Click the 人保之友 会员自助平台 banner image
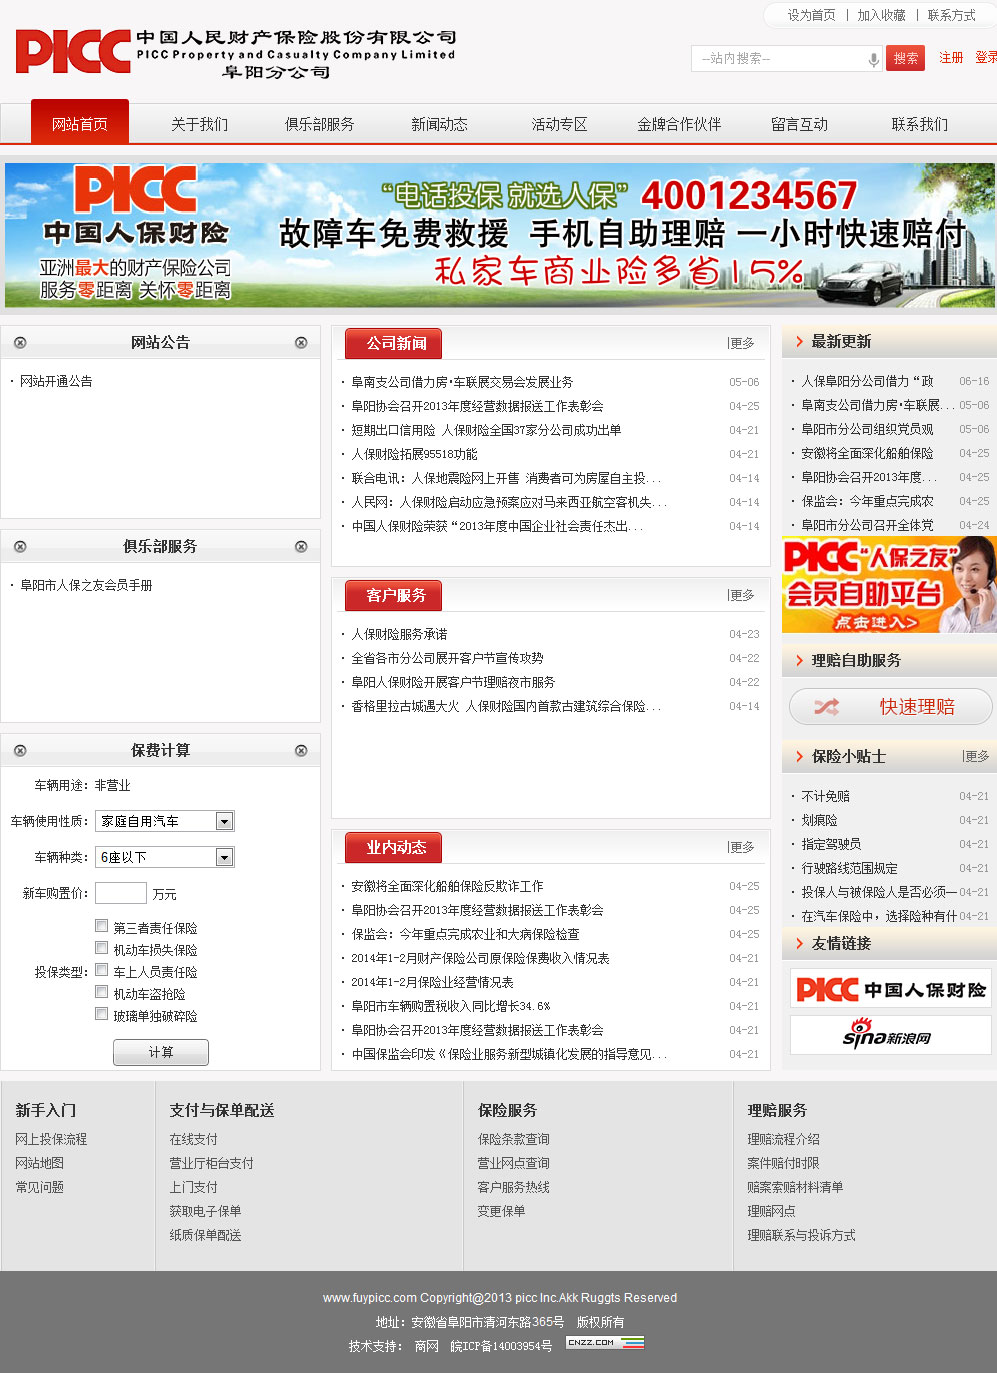 (889, 584)
